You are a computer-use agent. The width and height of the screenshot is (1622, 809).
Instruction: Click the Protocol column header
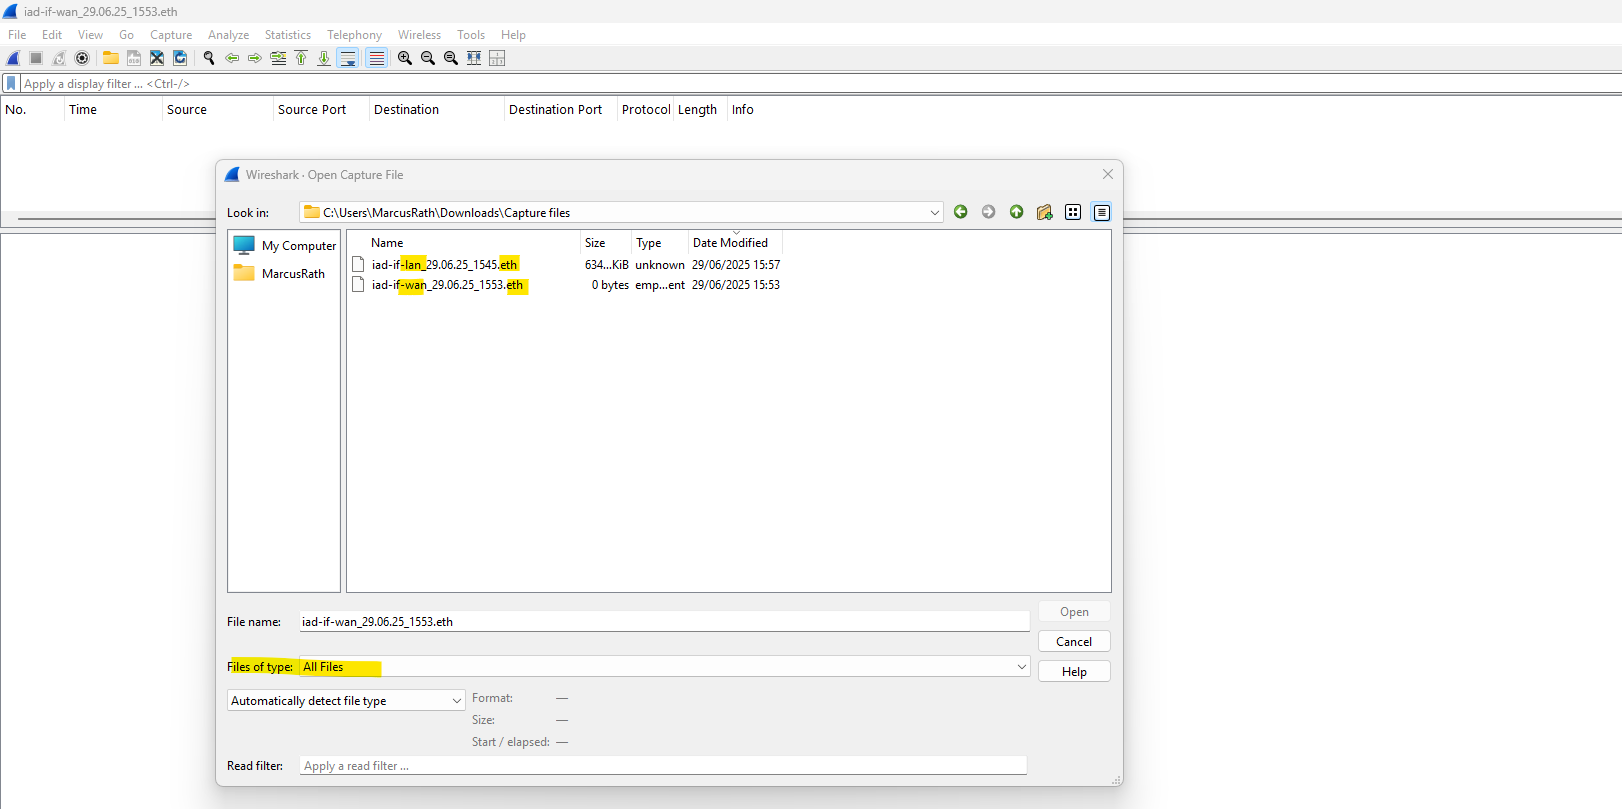(x=646, y=110)
